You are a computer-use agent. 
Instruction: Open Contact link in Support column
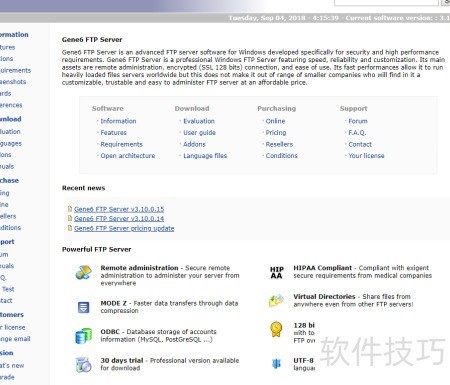(x=360, y=144)
